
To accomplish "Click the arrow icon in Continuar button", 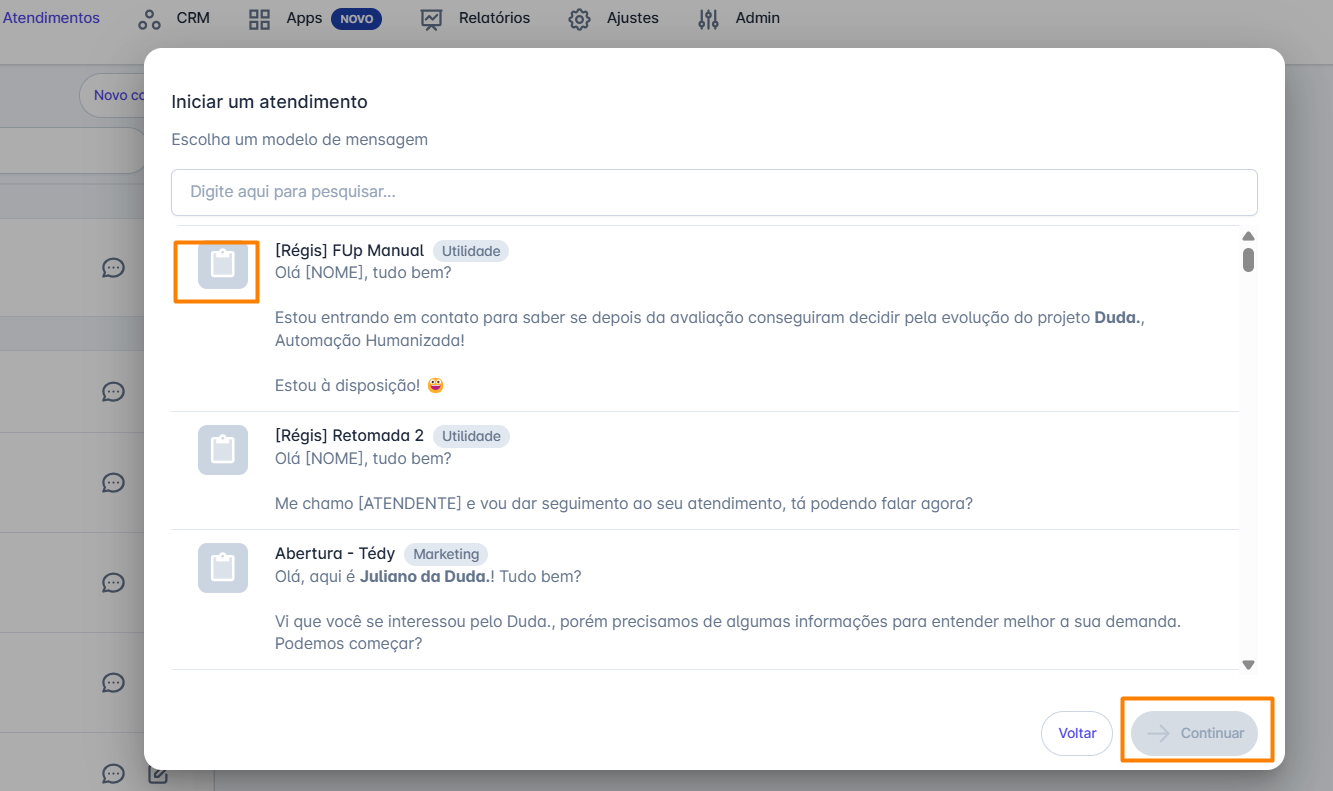I will (1158, 733).
